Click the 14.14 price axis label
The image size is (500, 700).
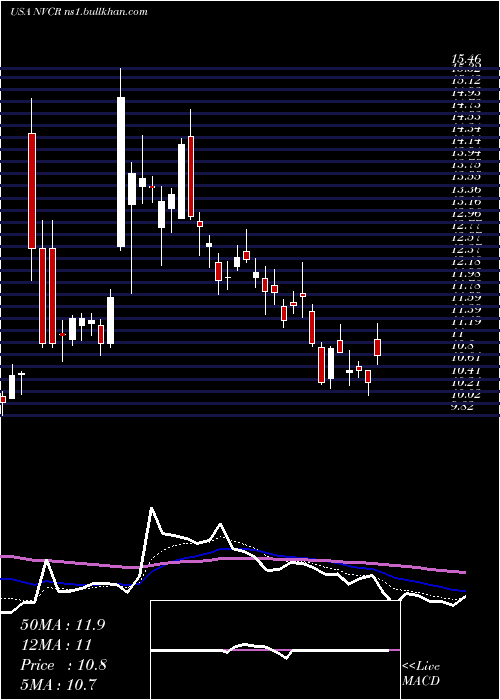[x=466, y=141]
